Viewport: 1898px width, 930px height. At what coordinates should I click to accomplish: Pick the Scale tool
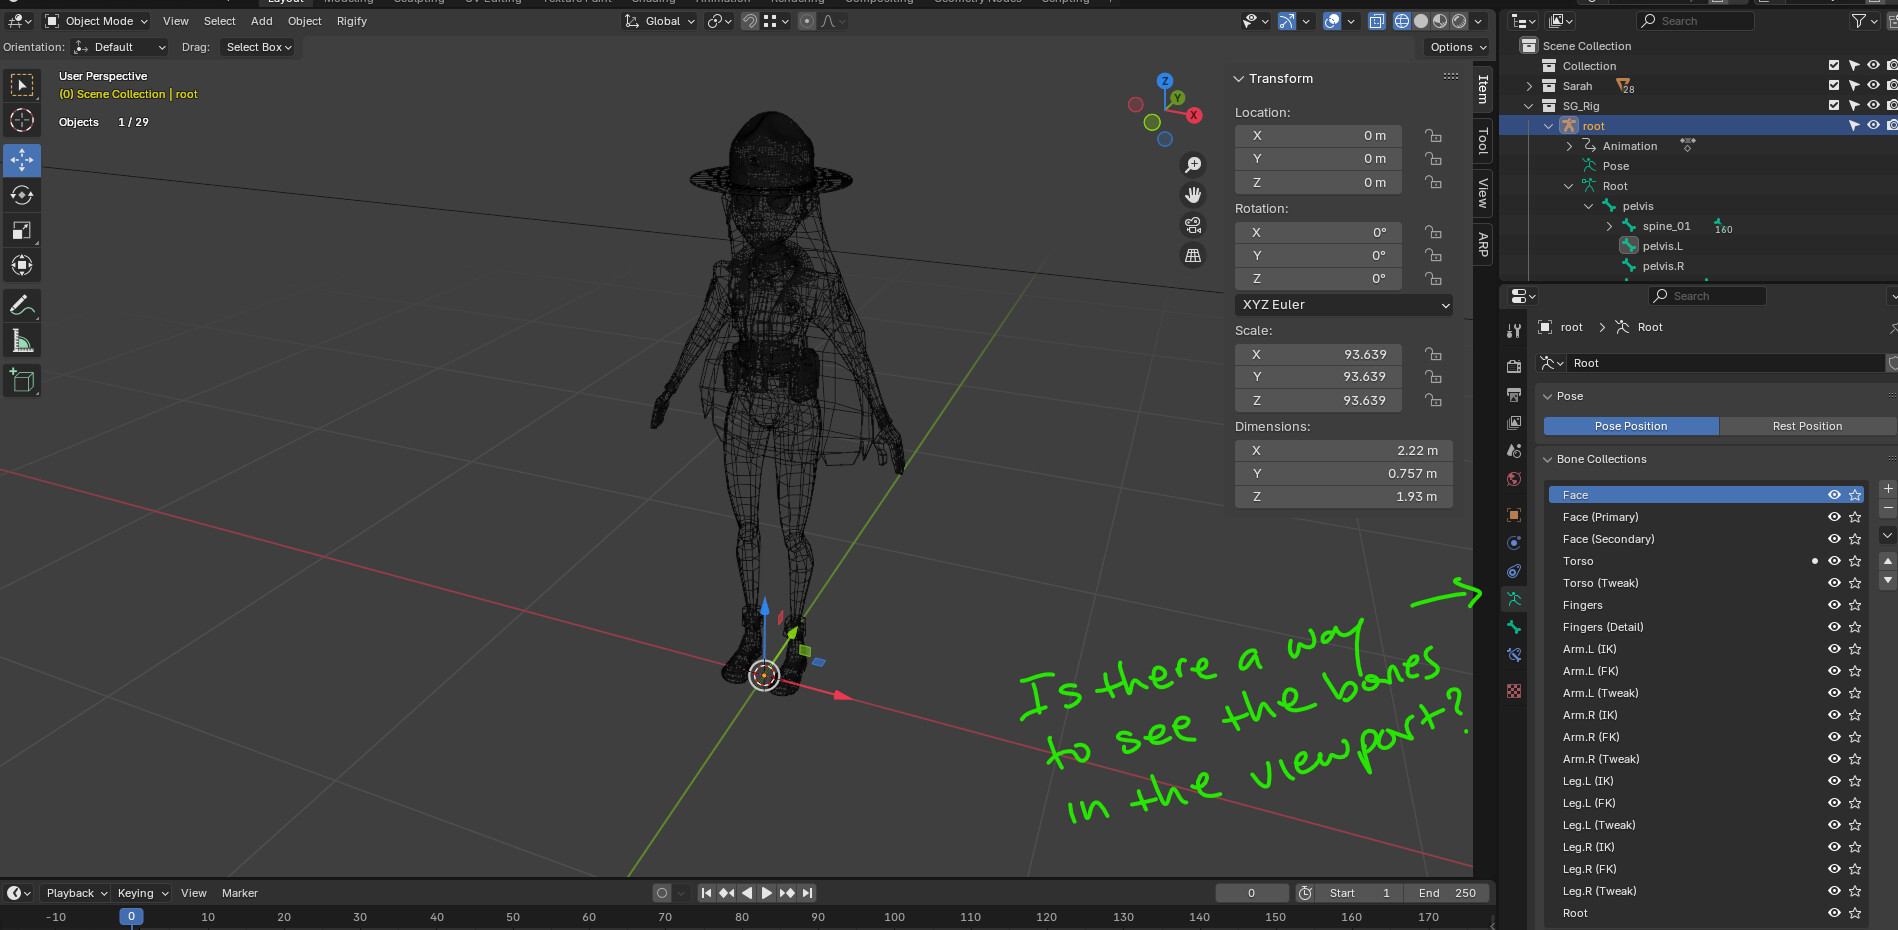[22, 230]
